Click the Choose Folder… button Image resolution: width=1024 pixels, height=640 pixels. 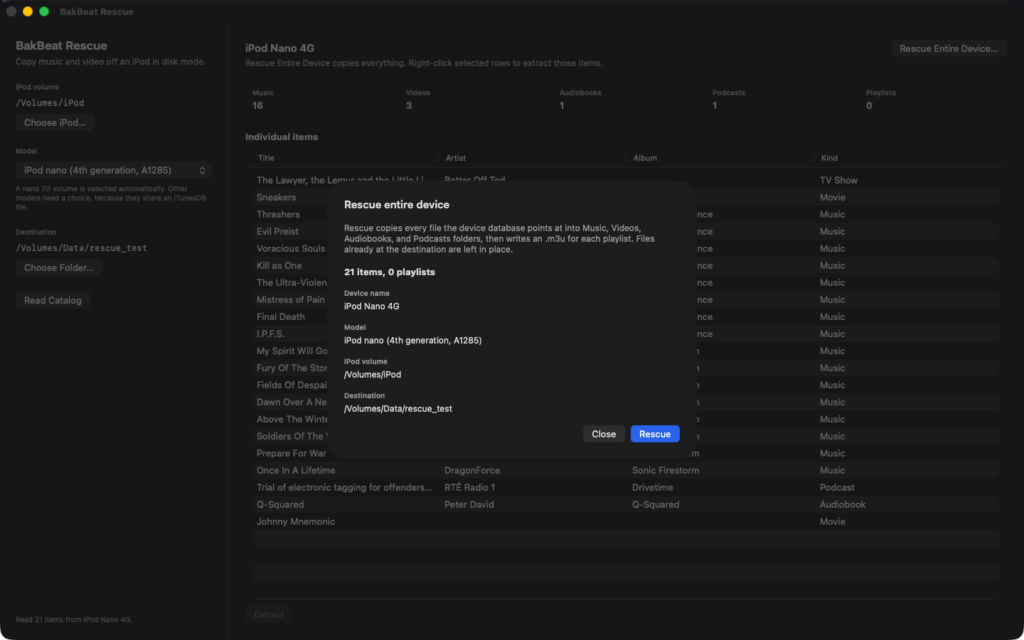click(x=59, y=268)
